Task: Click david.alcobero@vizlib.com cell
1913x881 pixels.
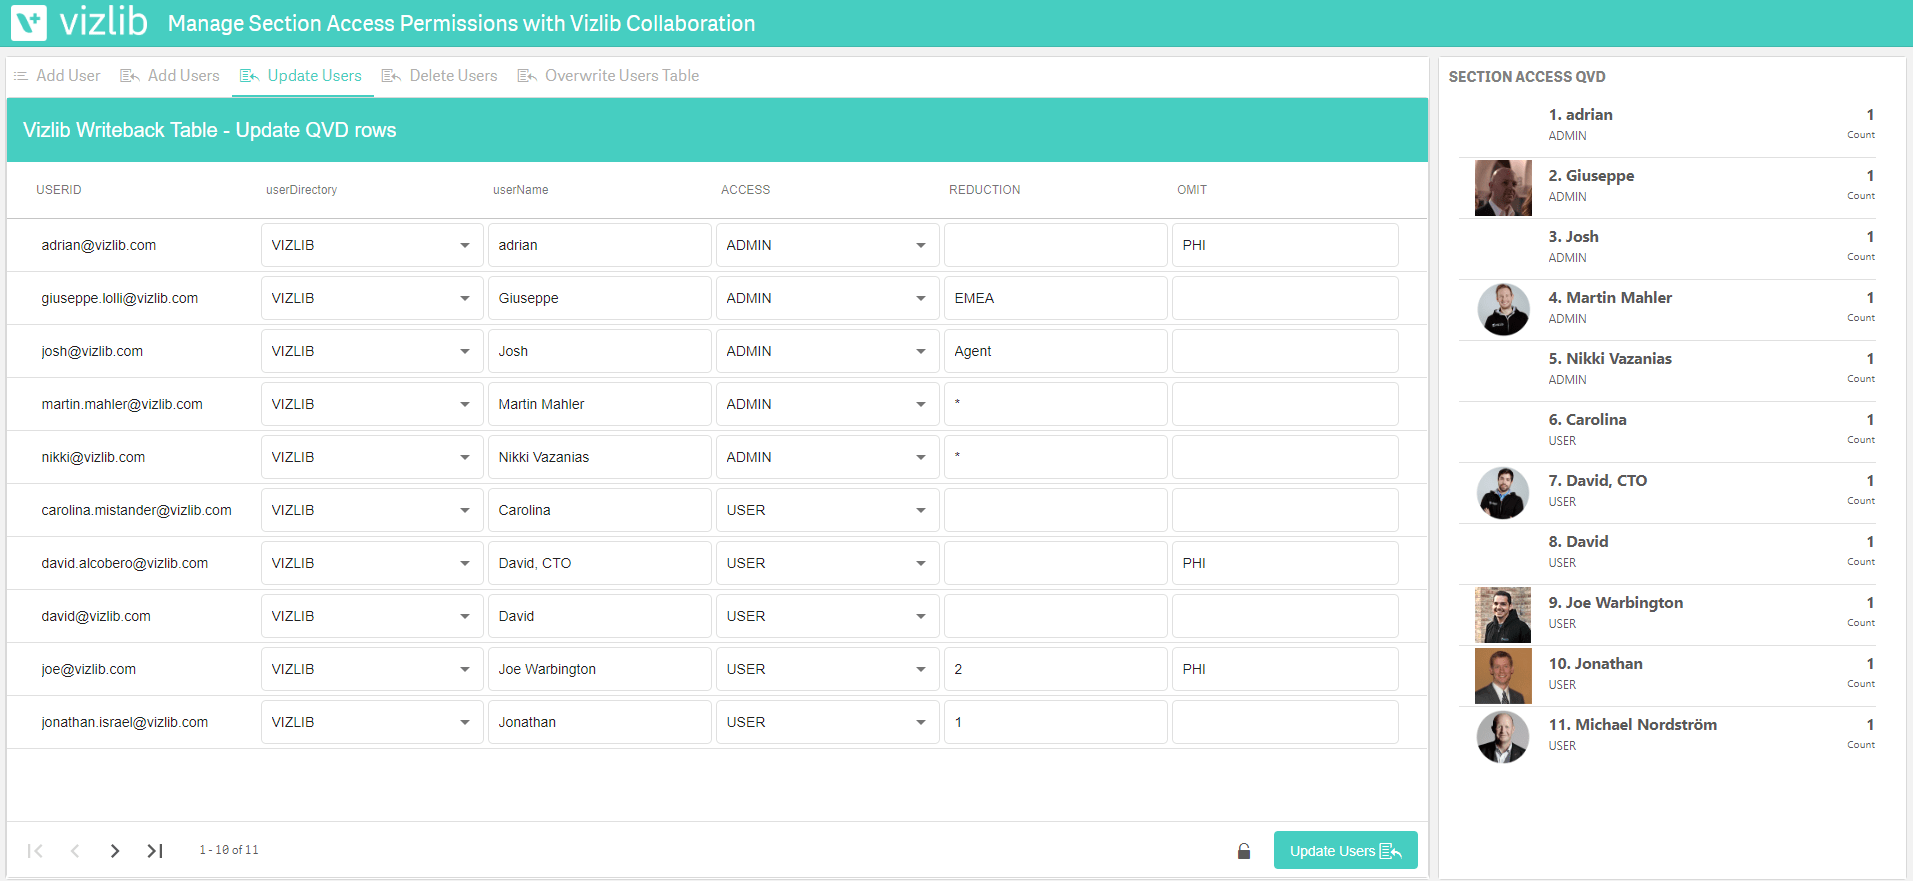Action: click(125, 563)
